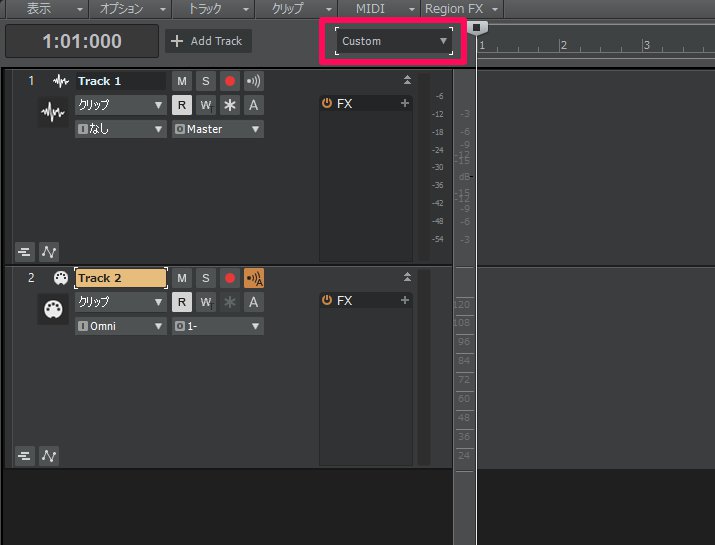Toggle Track 1 FX rack power
The height and width of the screenshot is (545, 715).
327,103
